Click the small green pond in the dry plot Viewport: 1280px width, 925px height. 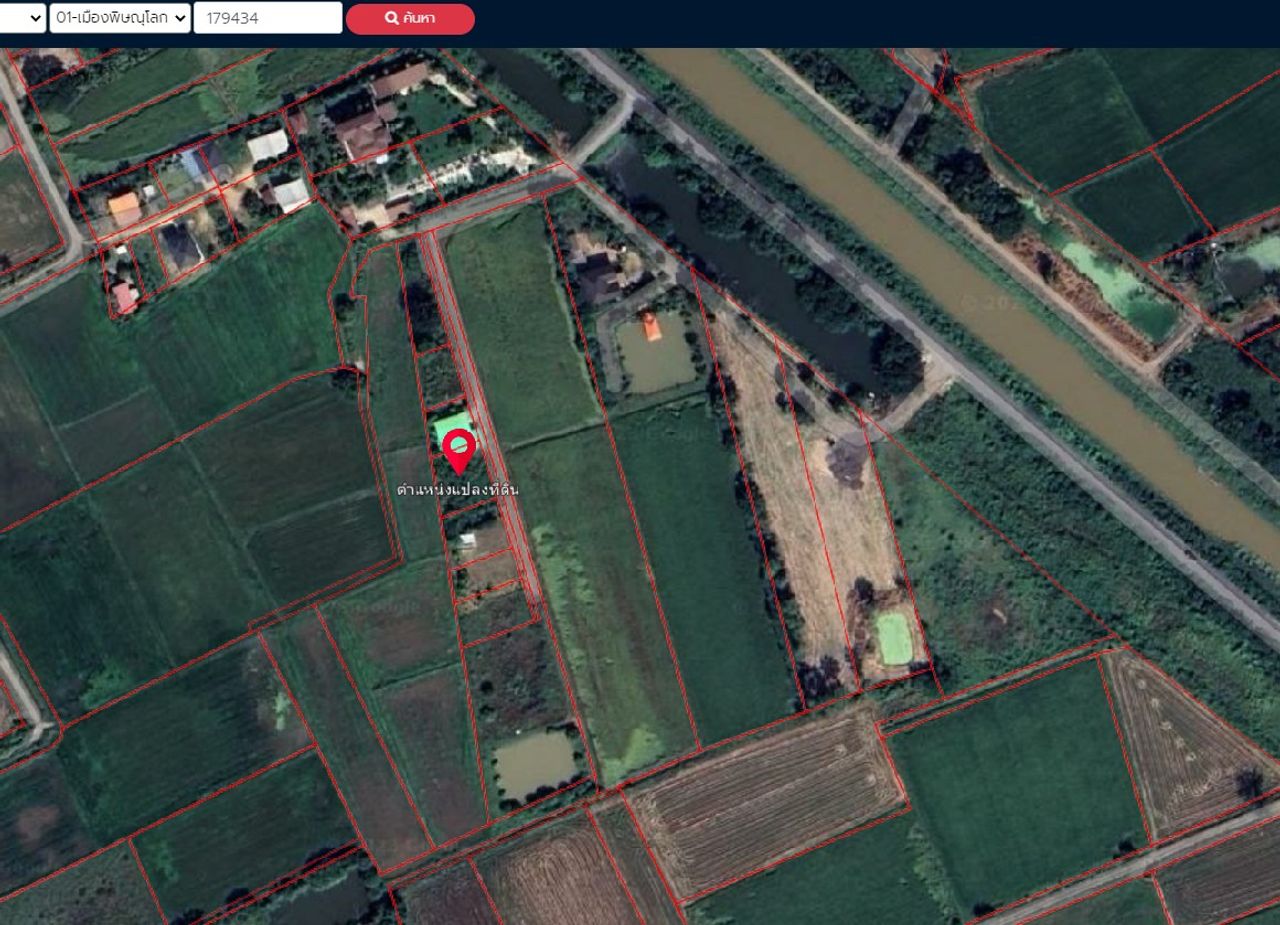pyautogui.click(x=894, y=638)
